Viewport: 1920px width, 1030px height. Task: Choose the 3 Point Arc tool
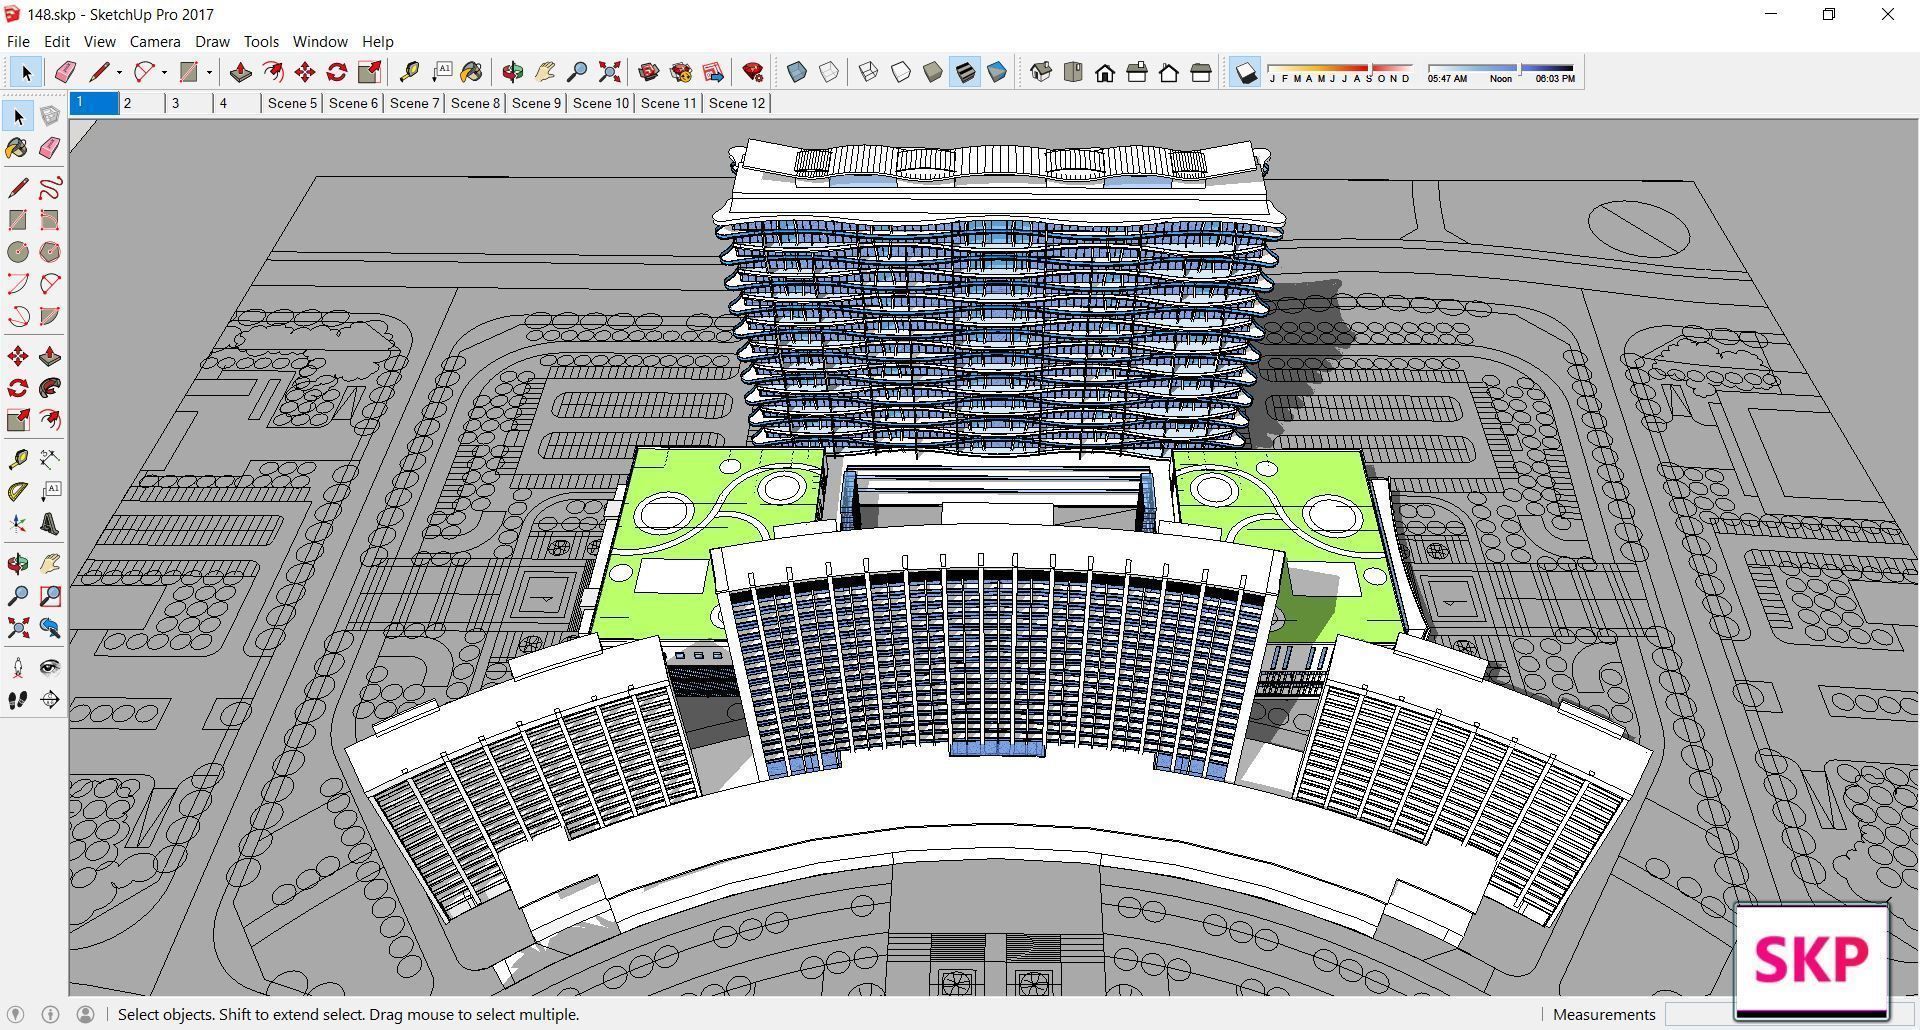coord(18,316)
